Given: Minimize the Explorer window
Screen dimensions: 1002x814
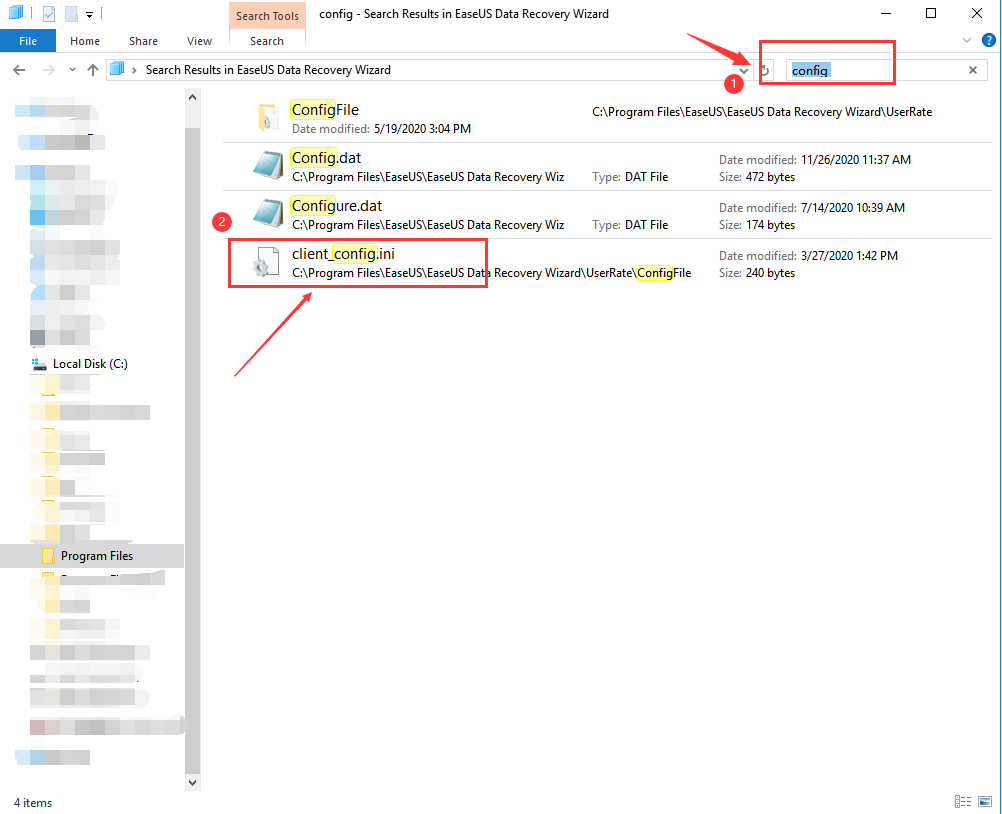Looking at the screenshot, I should 886,13.
